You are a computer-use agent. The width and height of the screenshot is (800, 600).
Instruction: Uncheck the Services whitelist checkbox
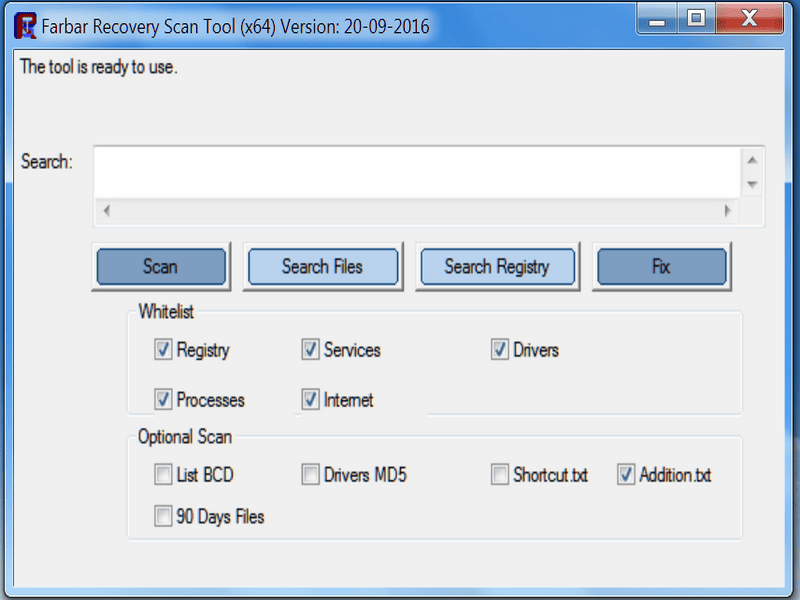(x=310, y=349)
